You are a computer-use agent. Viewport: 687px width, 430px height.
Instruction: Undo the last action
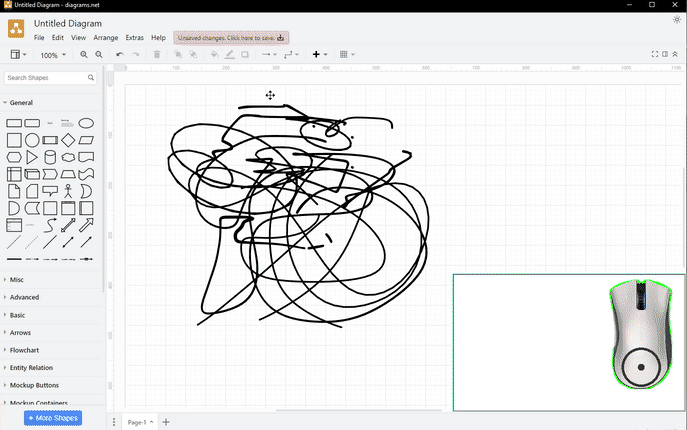pyautogui.click(x=120, y=54)
